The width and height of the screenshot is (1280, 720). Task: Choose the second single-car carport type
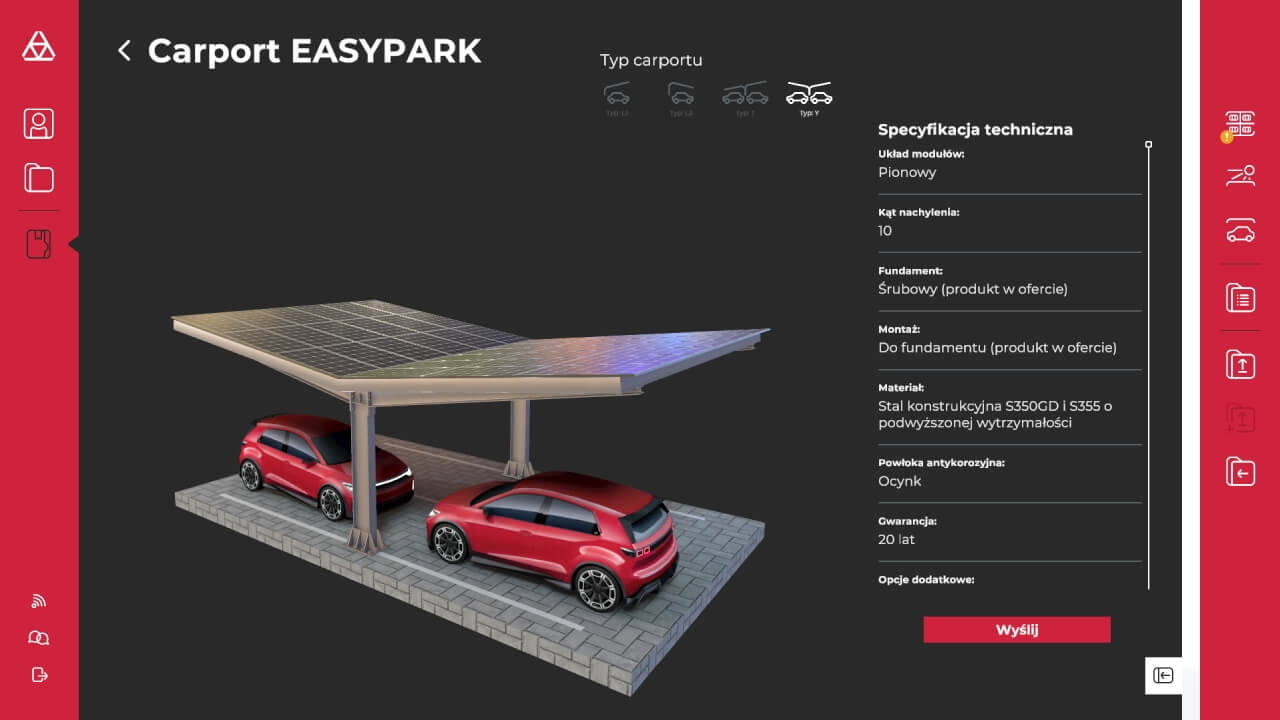click(681, 98)
